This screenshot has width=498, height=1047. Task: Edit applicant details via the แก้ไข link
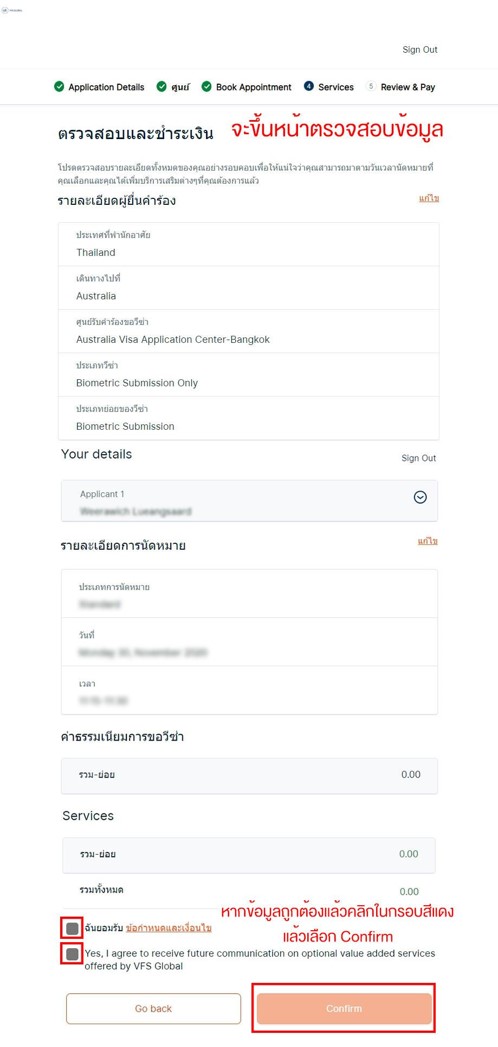(429, 198)
